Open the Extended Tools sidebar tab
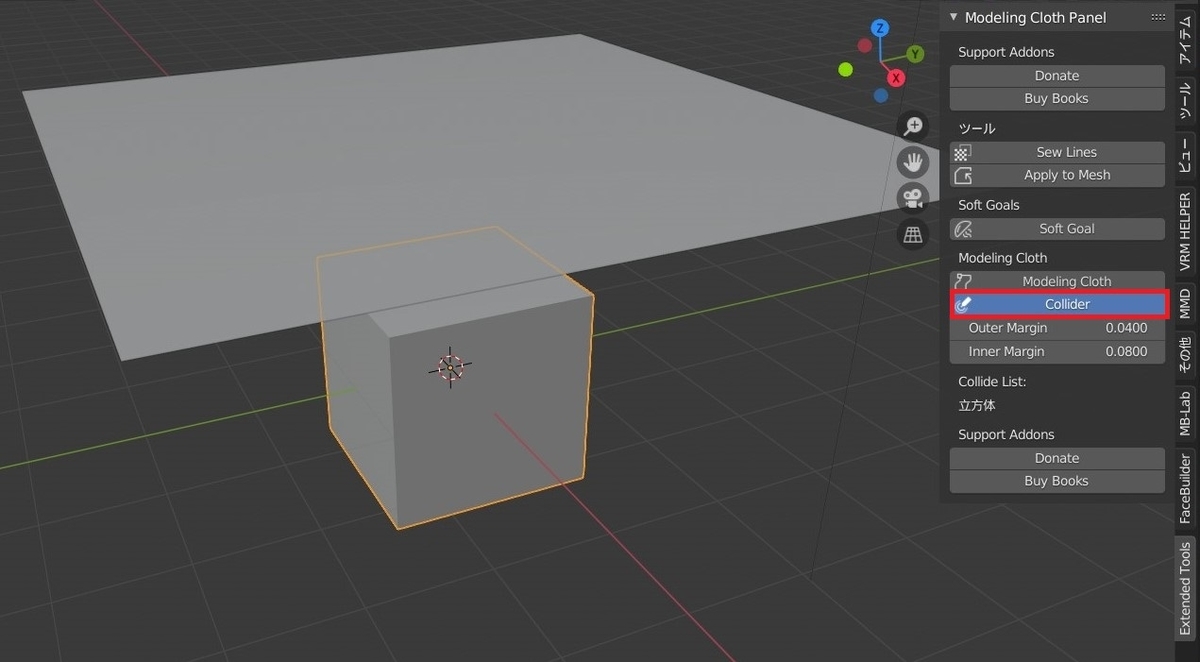The image size is (1200, 662). [x=1185, y=589]
